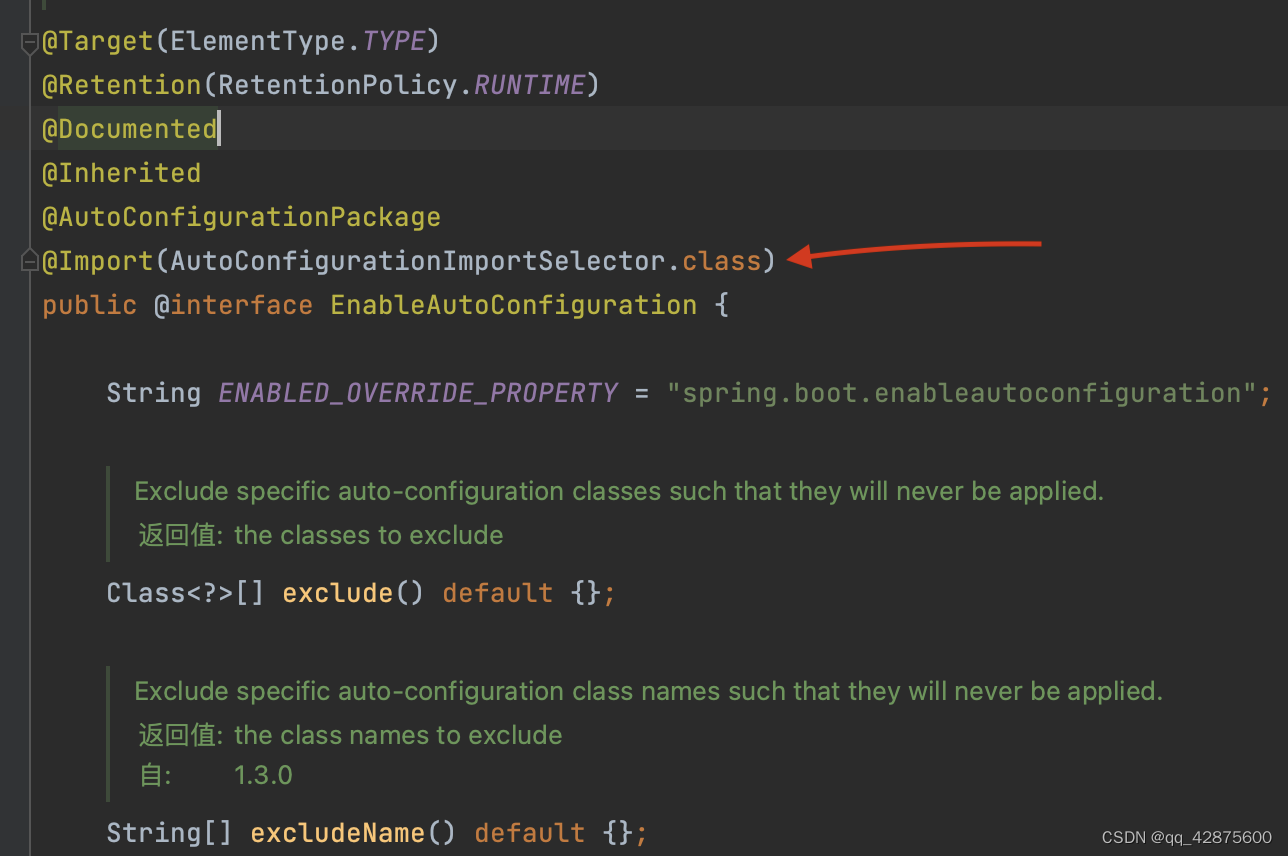This screenshot has width=1288, height=856.
Task: Select ENABLED_OVERRIDE_PROPERTY constant name
Action: point(418,393)
